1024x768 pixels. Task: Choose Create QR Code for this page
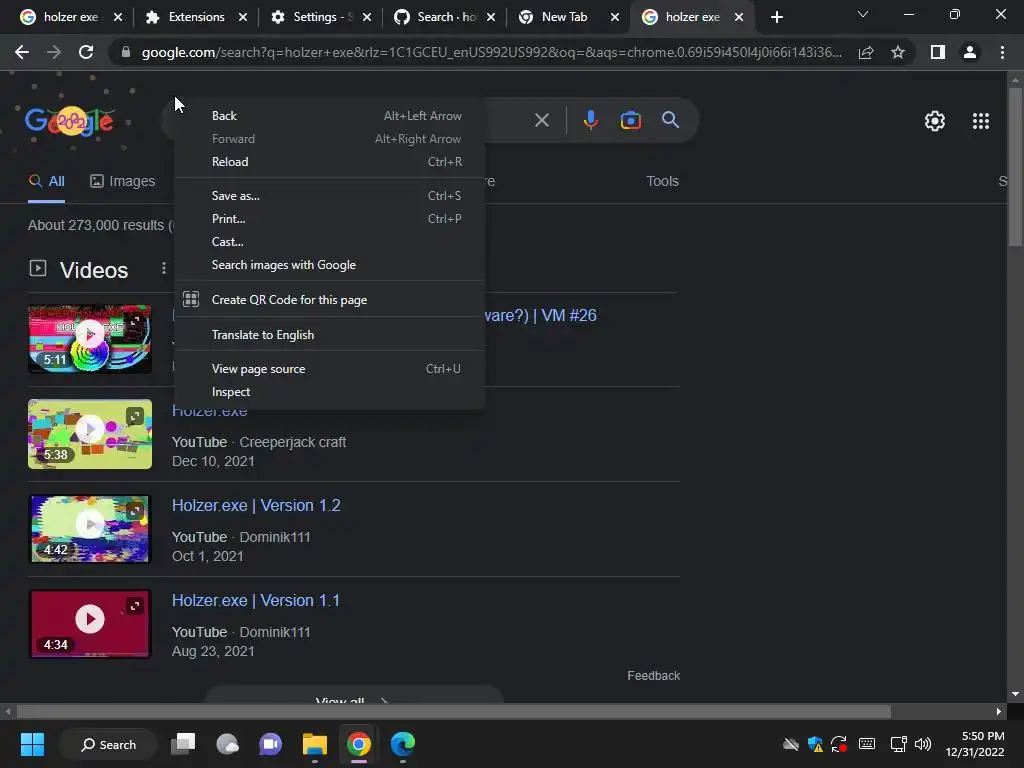coord(329,299)
